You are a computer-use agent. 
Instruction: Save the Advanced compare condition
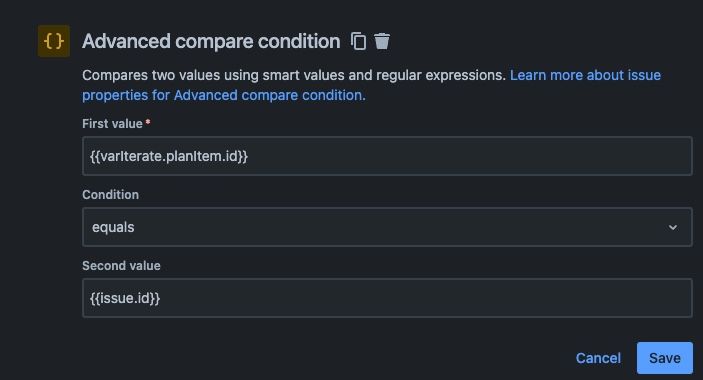(665, 358)
